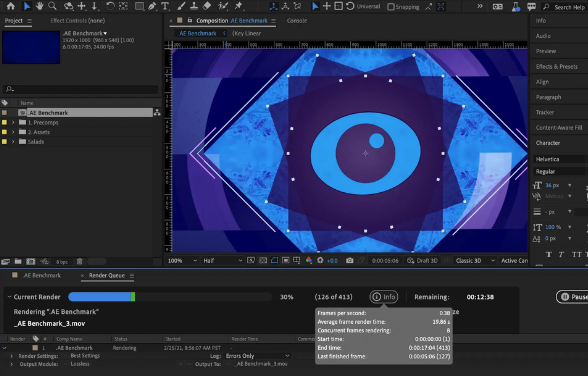The width and height of the screenshot is (588, 376).
Task: Pause the current render
Action: pyautogui.click(x=572, y=297)
